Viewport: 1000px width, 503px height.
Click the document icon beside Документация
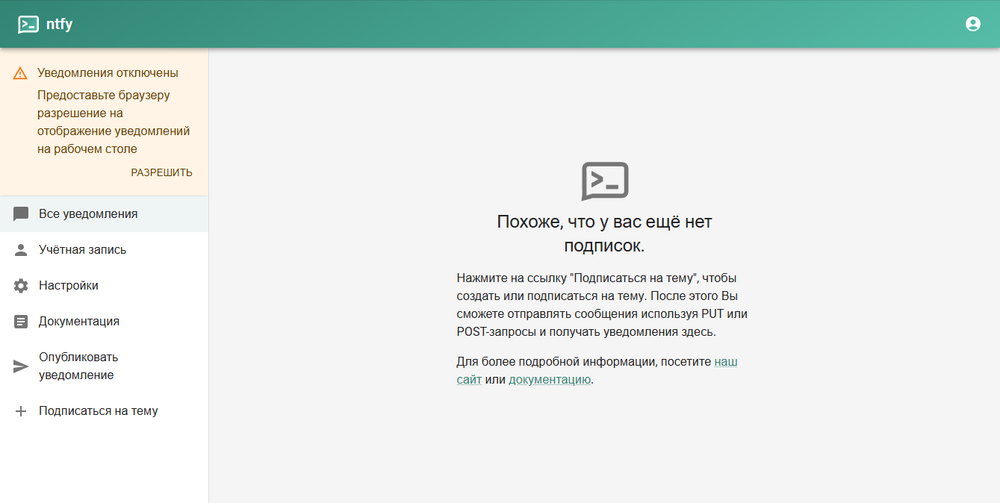click(x=20, y=321)
